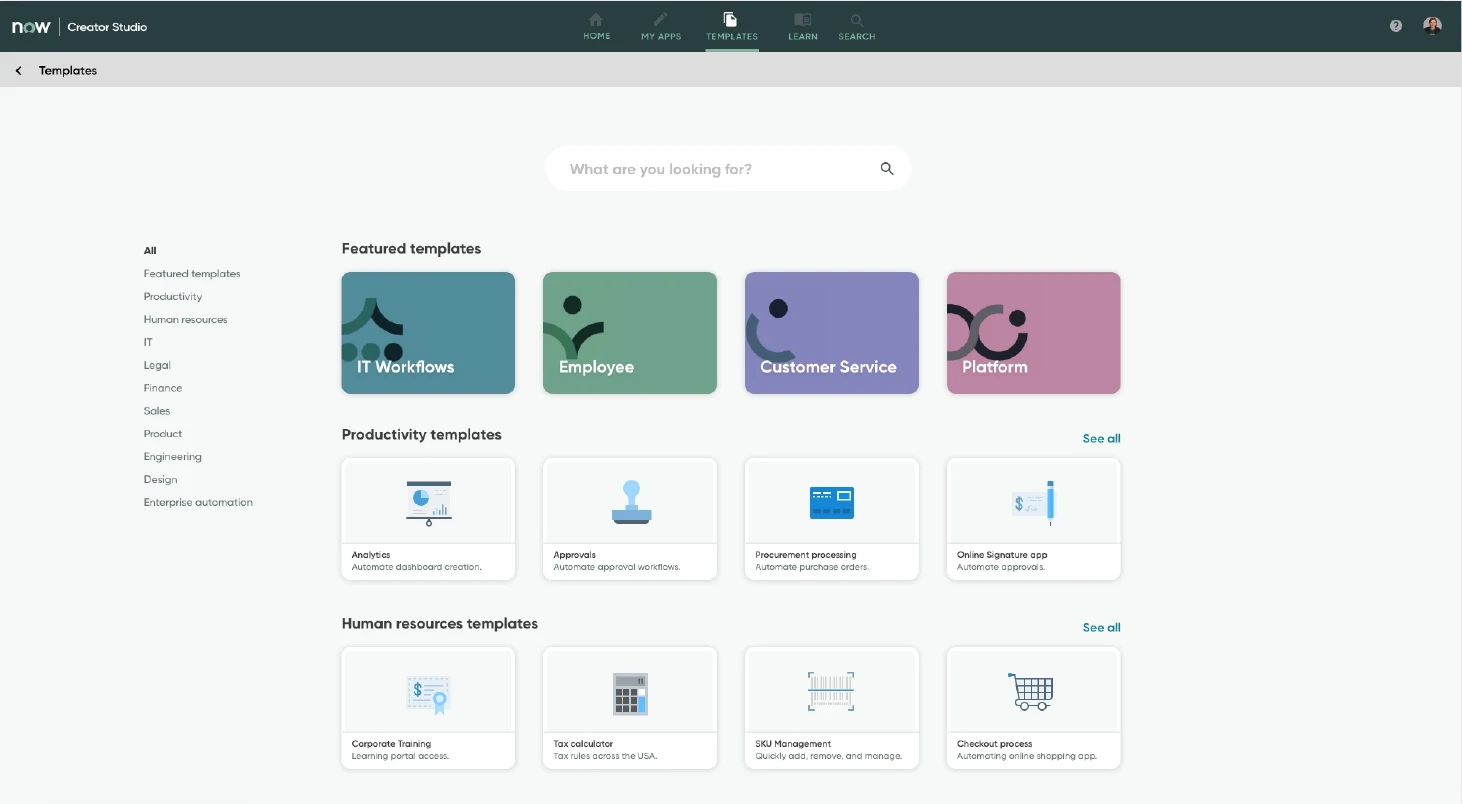Select the Enterprise automation category

[198, 503]
